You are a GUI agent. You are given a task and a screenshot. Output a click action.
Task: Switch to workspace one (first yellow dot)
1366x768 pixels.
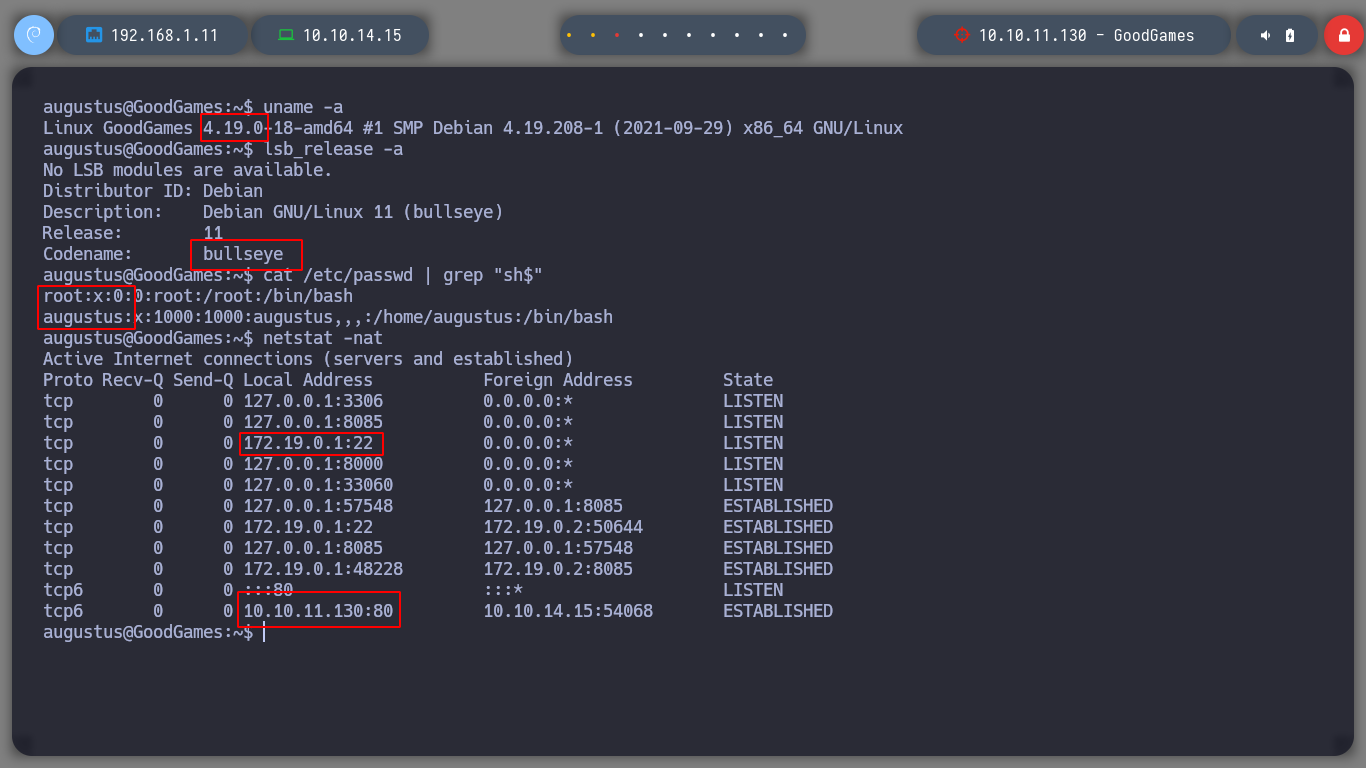point(569,35)
